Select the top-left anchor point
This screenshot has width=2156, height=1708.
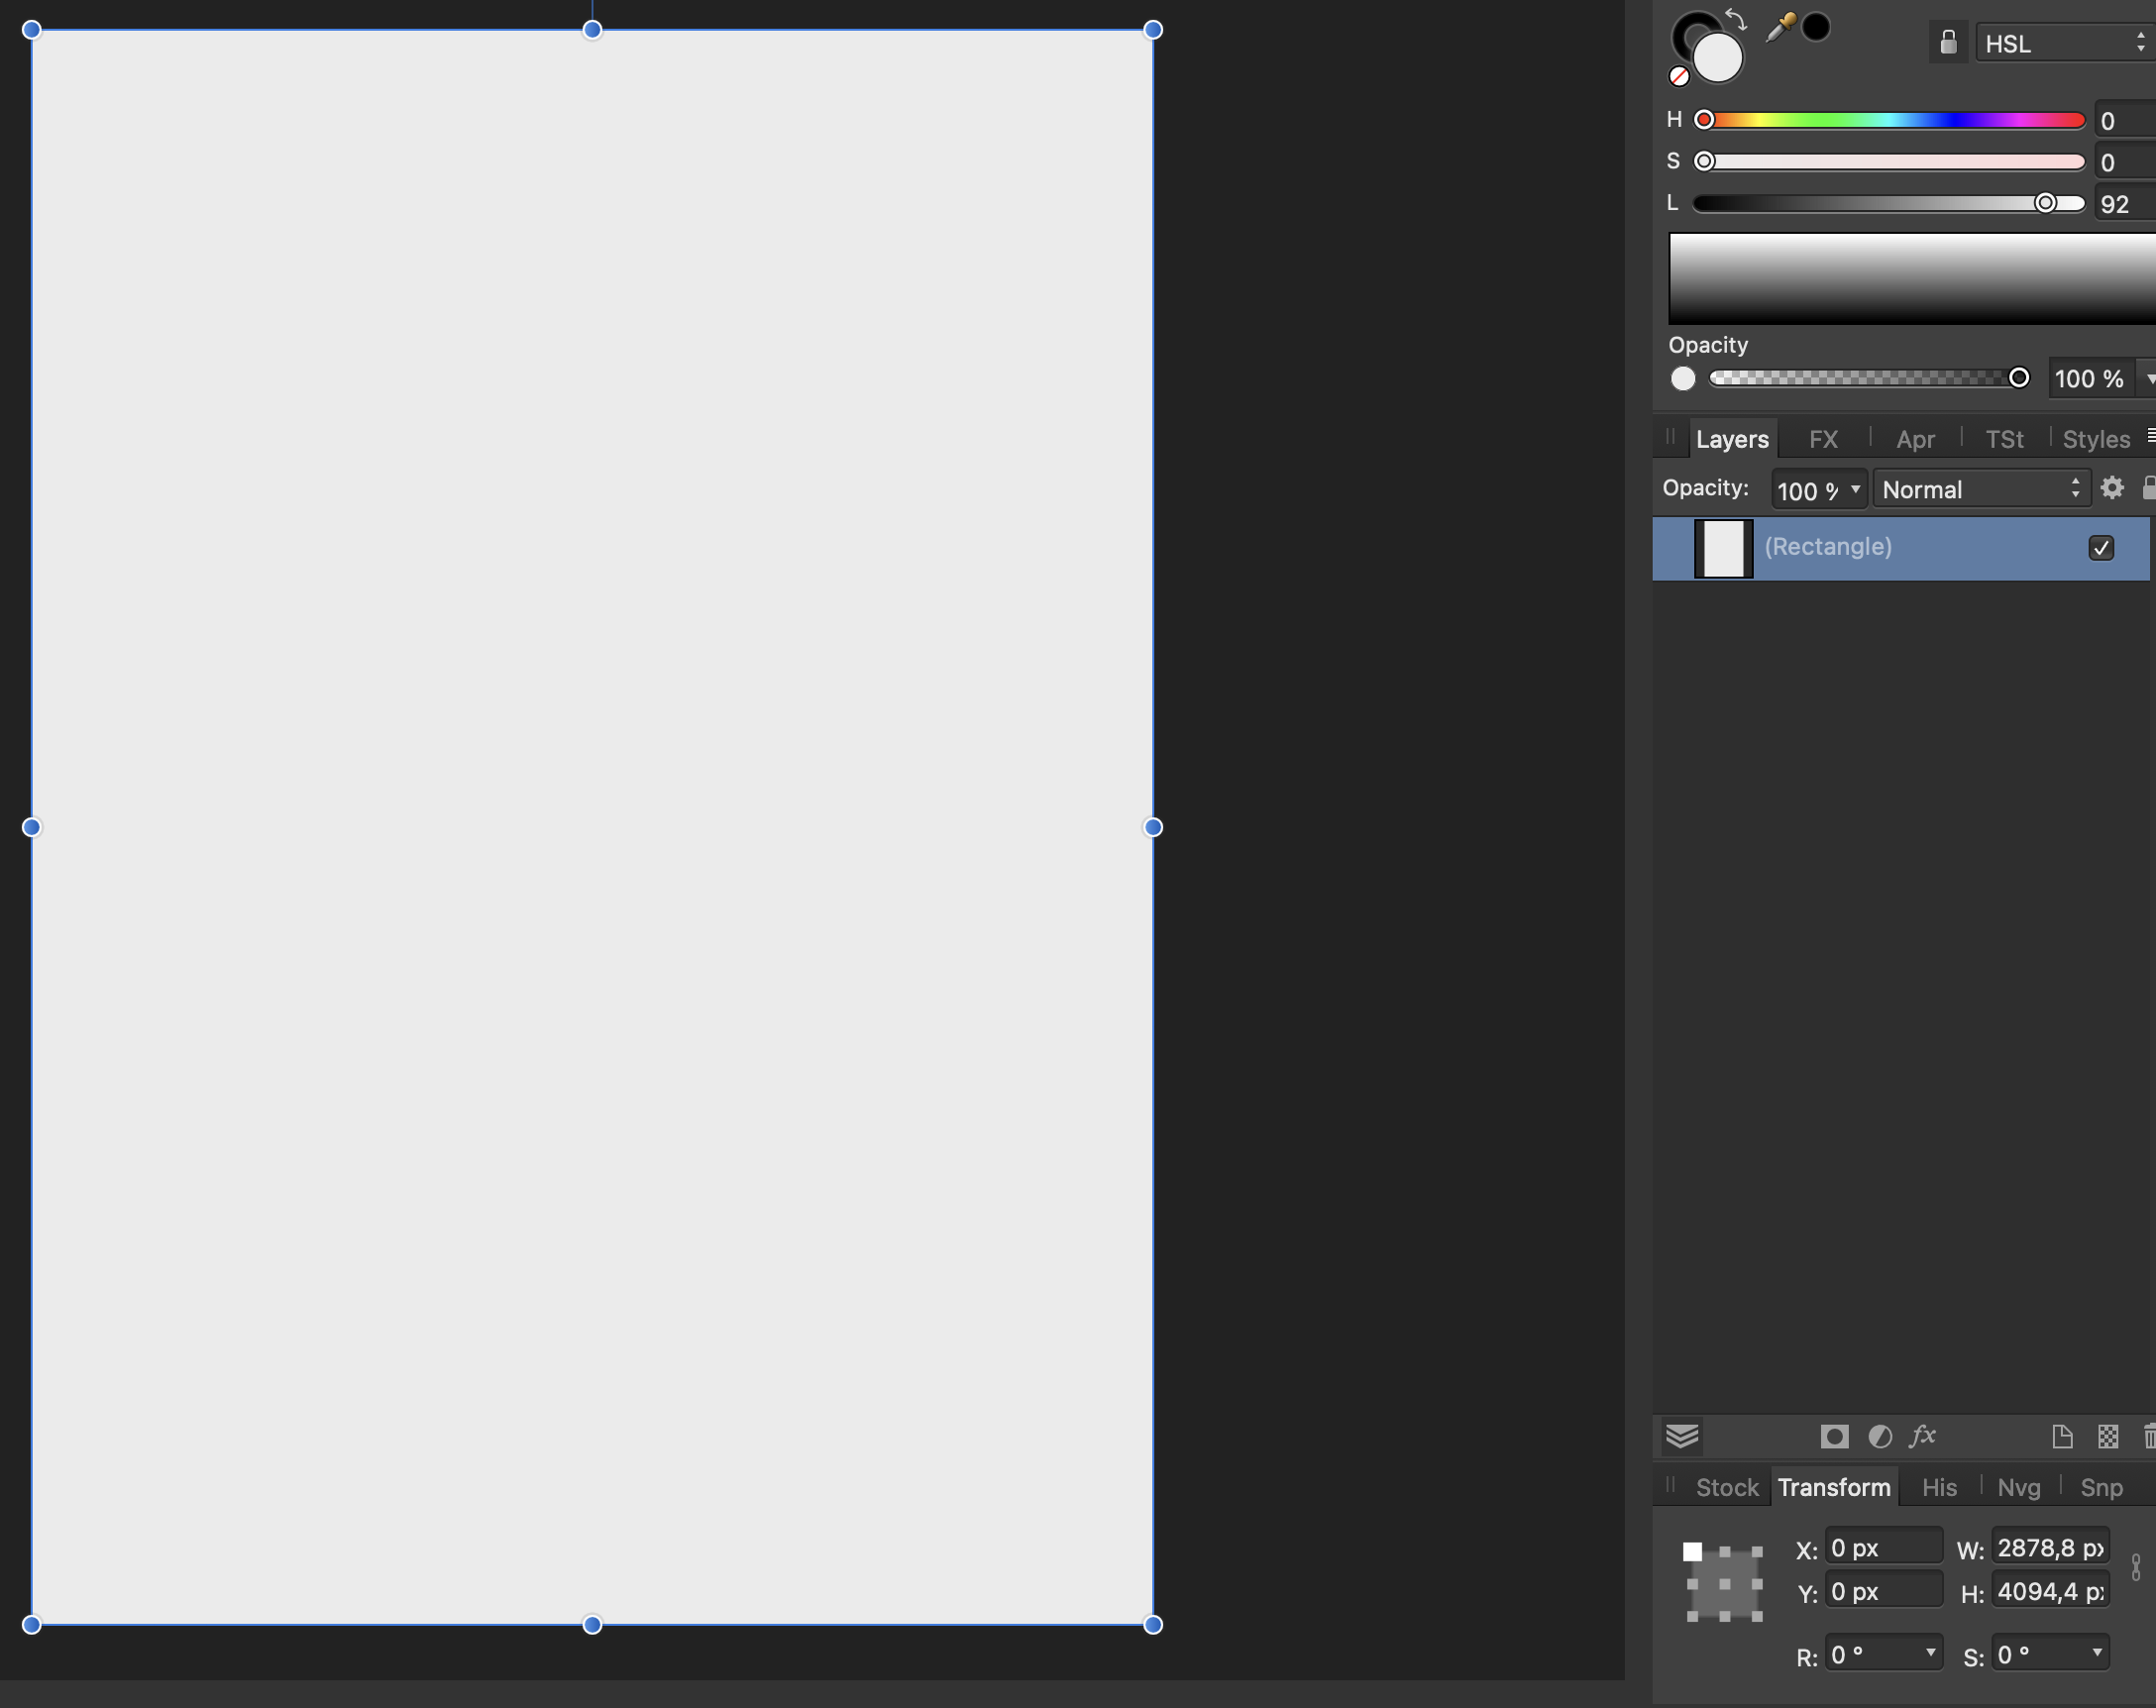1692,1552
